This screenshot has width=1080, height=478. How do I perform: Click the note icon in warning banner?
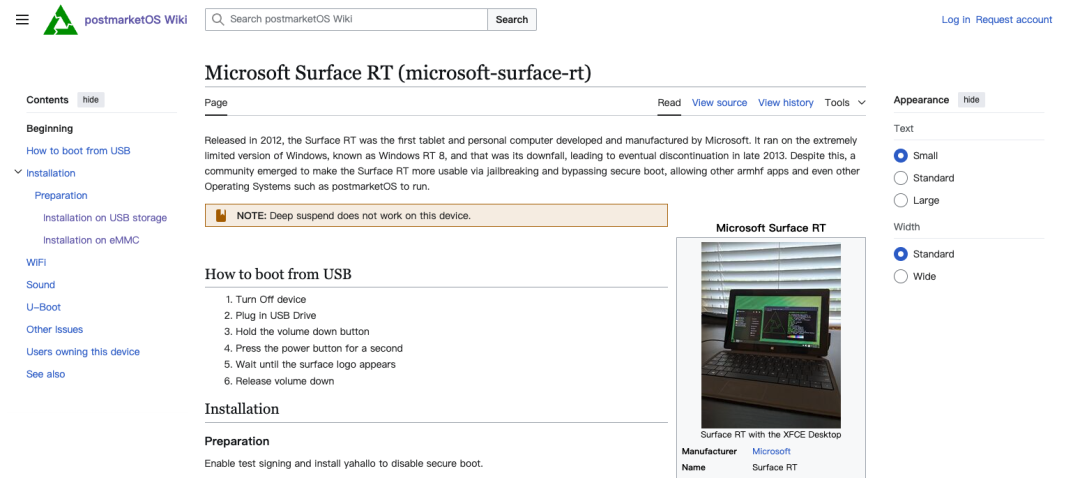(220, 216)
